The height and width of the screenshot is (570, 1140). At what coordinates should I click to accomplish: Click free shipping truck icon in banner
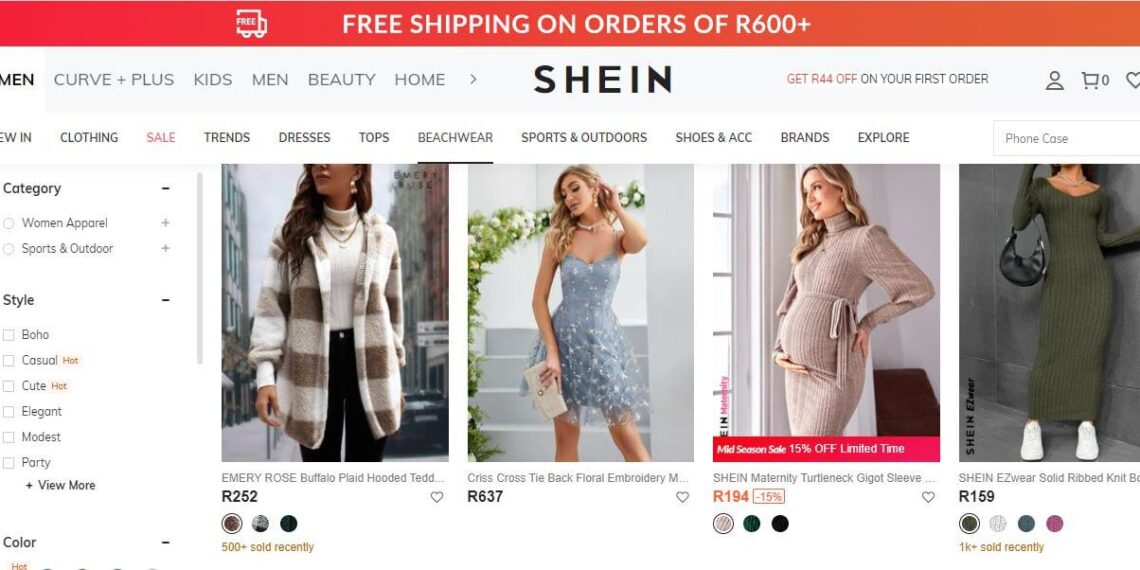[251, 23]
